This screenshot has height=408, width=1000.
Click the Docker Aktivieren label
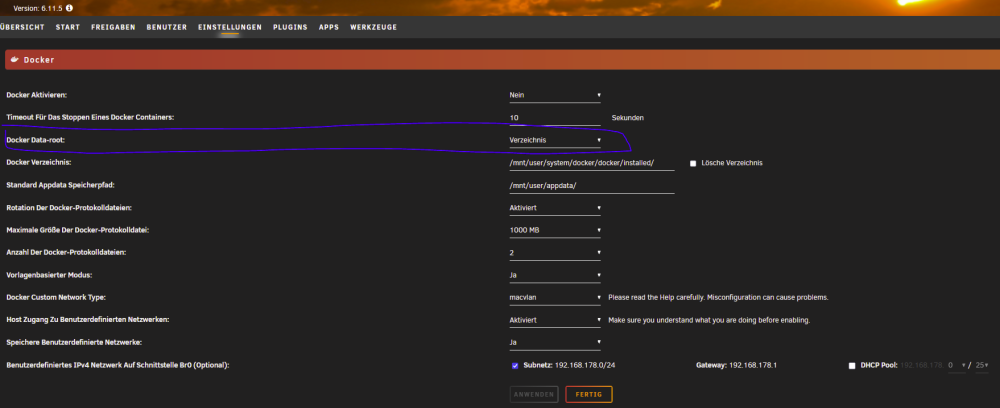tap(36, 95)
